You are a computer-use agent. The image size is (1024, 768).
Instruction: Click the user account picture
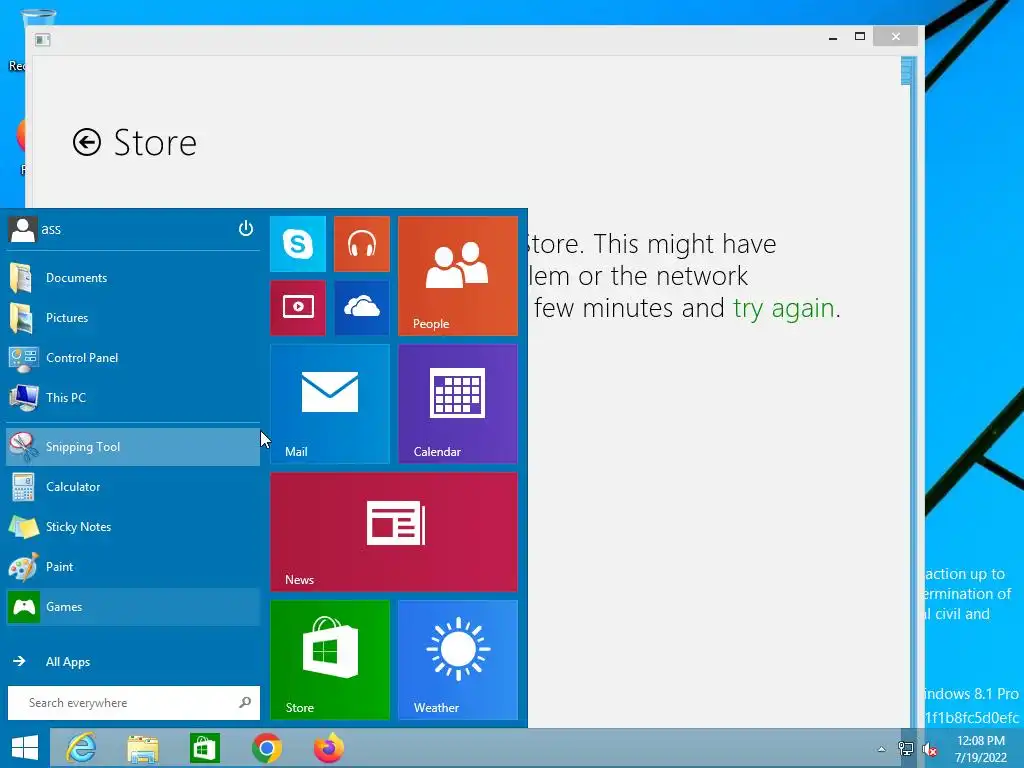[x=23, y=229]
